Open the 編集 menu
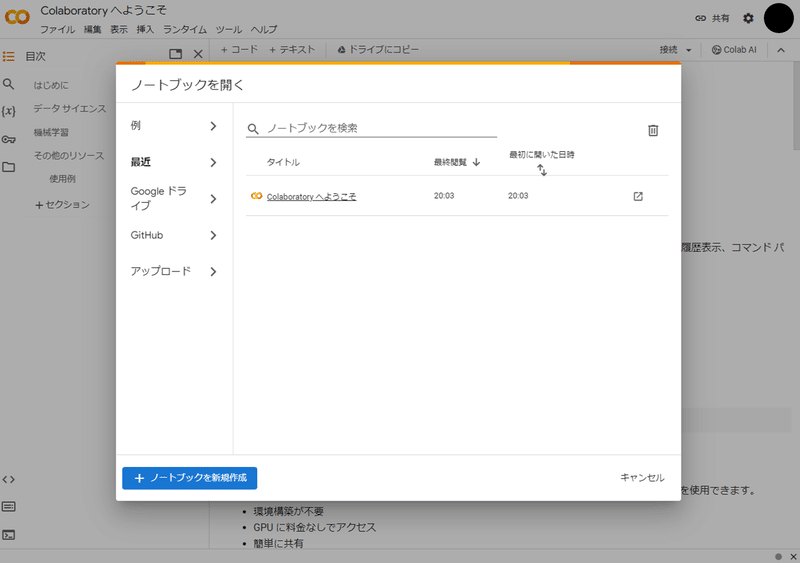The image size is (800, 563). (x=92, y=30)
